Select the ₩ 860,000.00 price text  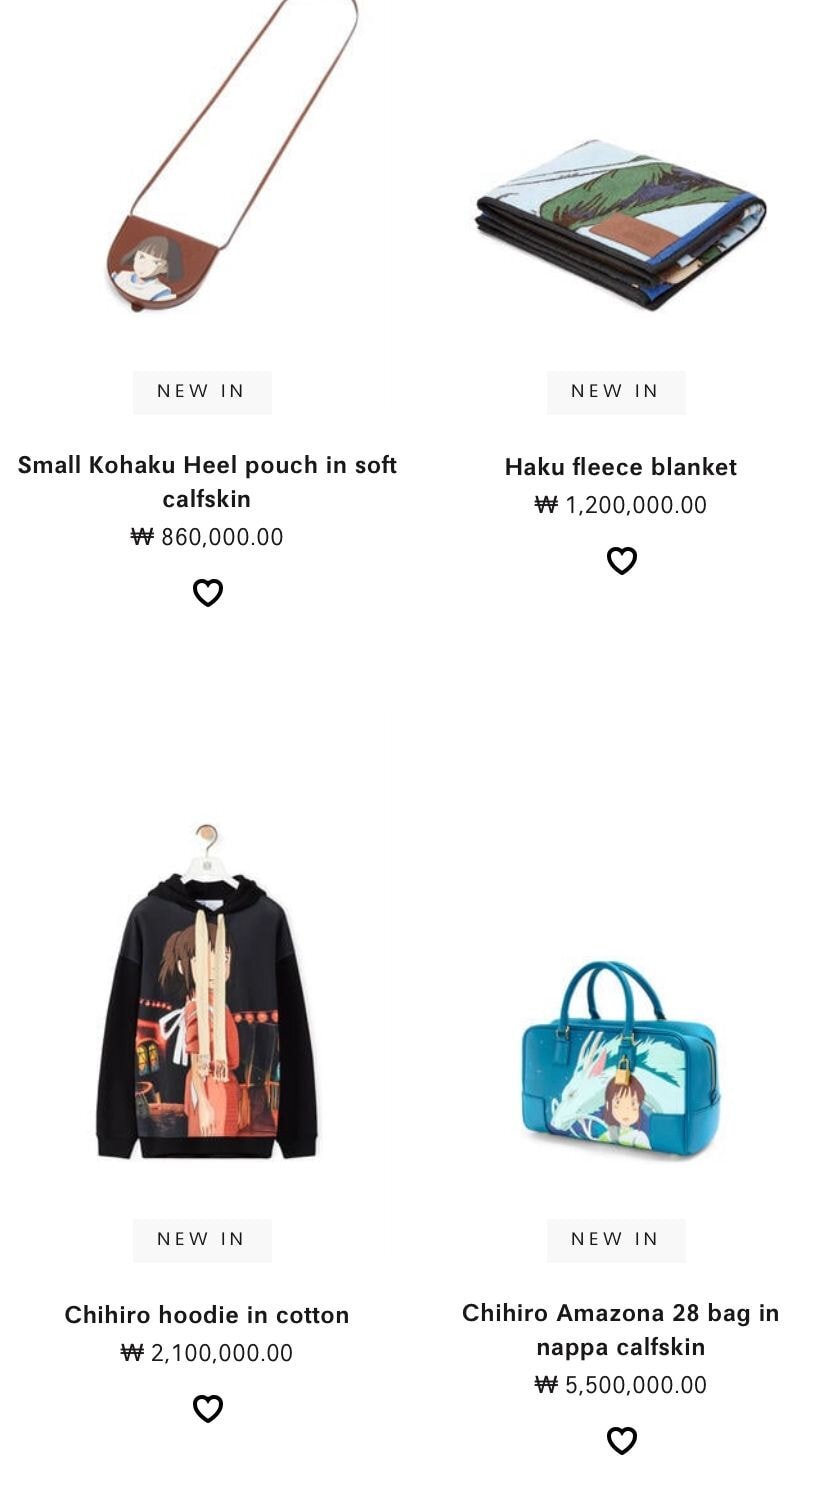pos(207,537)
